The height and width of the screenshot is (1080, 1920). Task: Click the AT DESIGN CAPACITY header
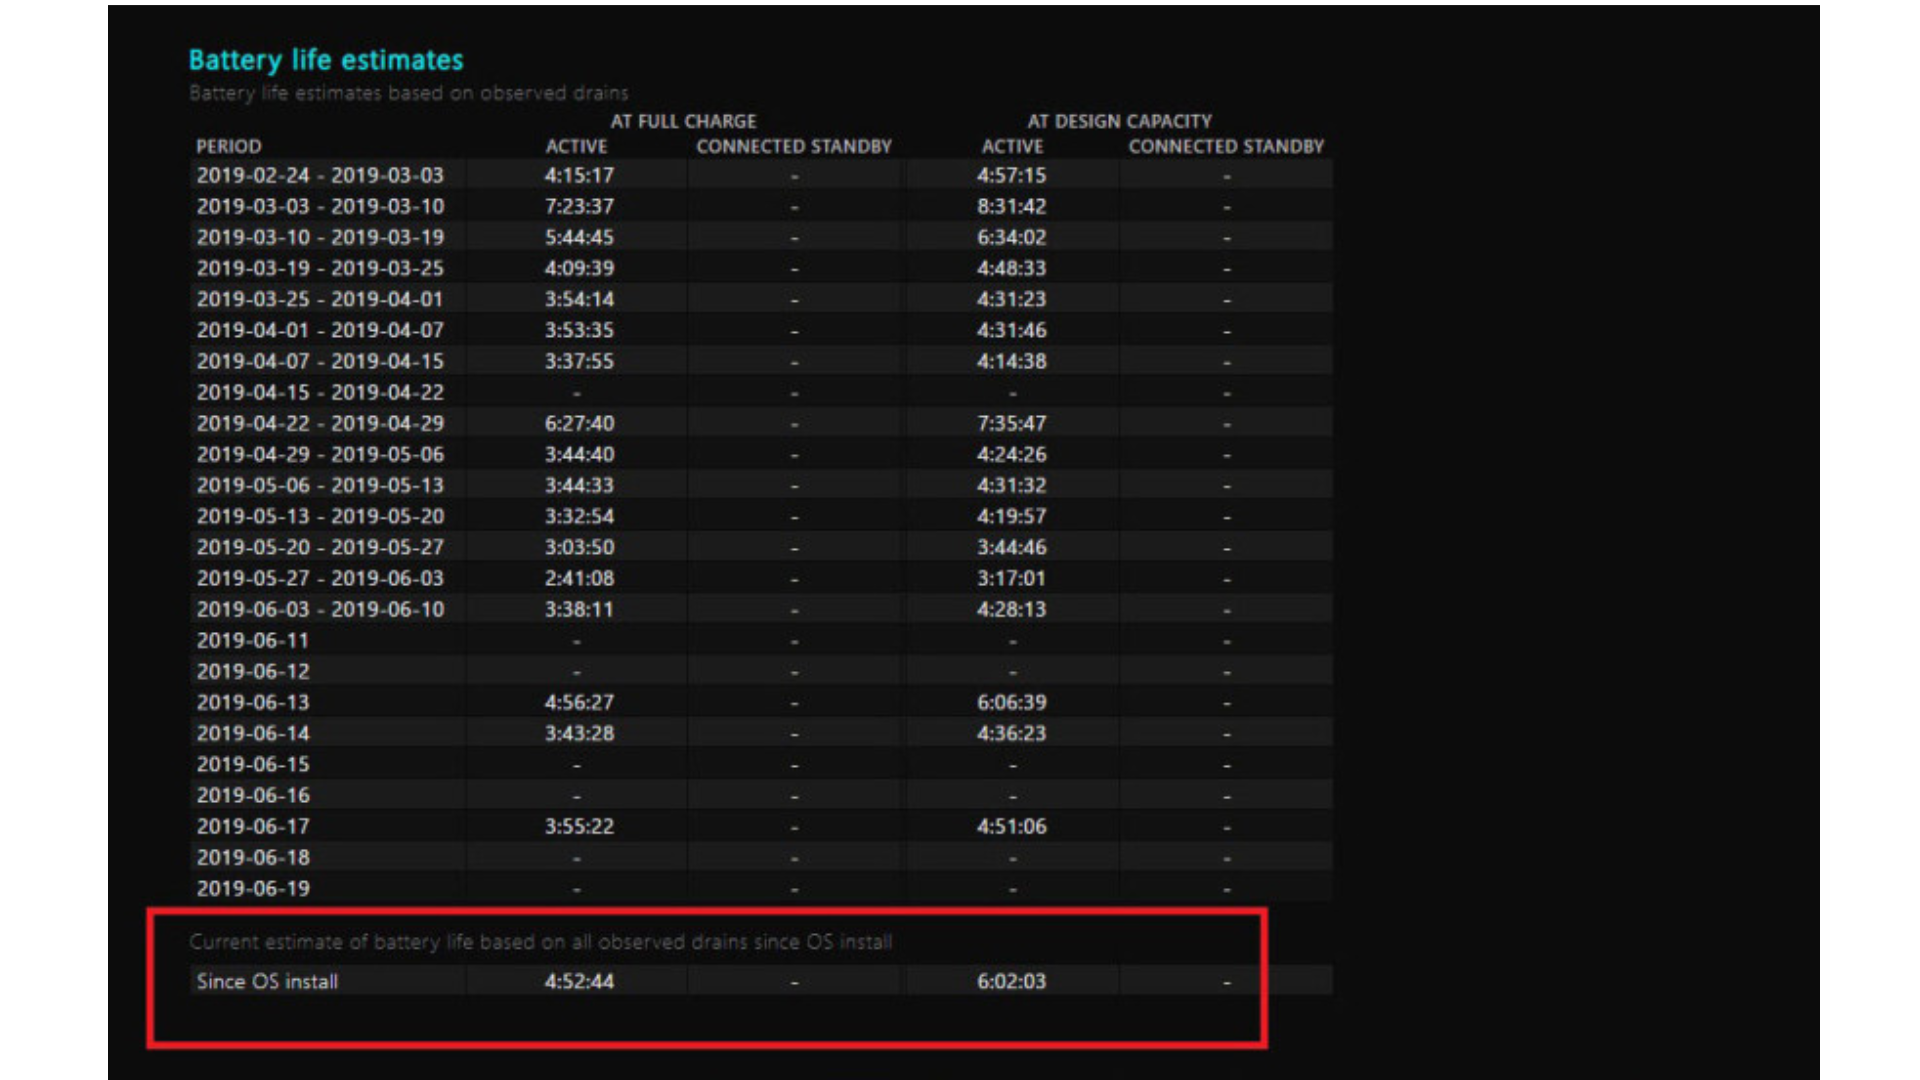(1119, 121)
